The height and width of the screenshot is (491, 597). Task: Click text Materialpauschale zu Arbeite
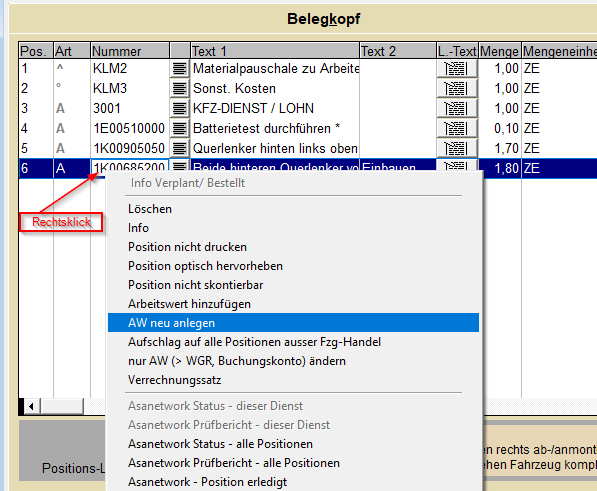pyautogui.click(x=276, y=69)
